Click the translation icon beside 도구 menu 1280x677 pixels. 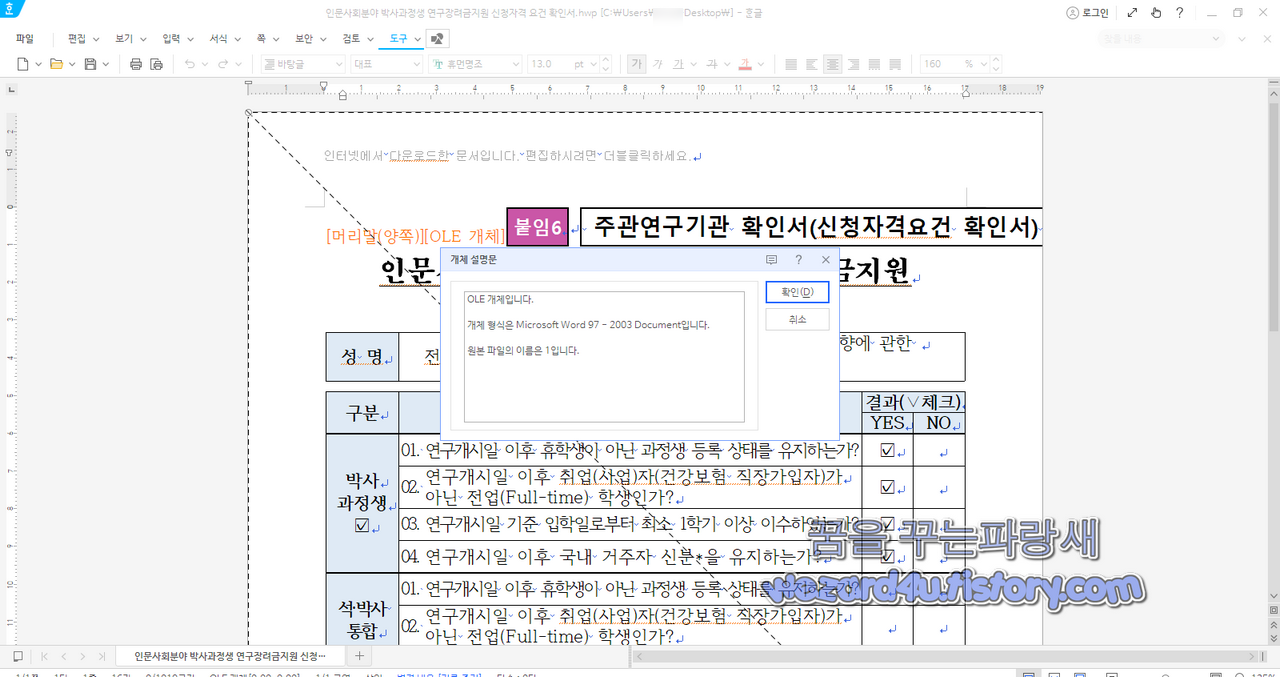coord(438,39)
